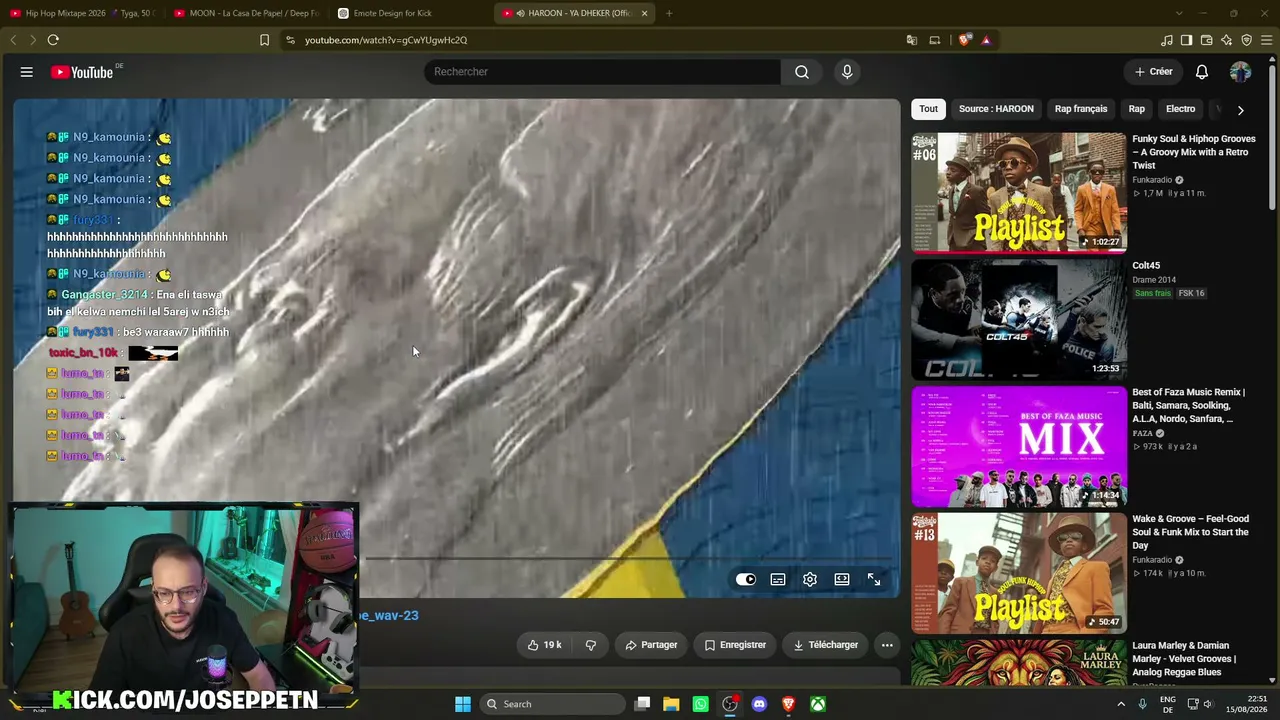This screenshot has height=720, width=1280.
Task: Click the search magnifier button
Action: 802,72
